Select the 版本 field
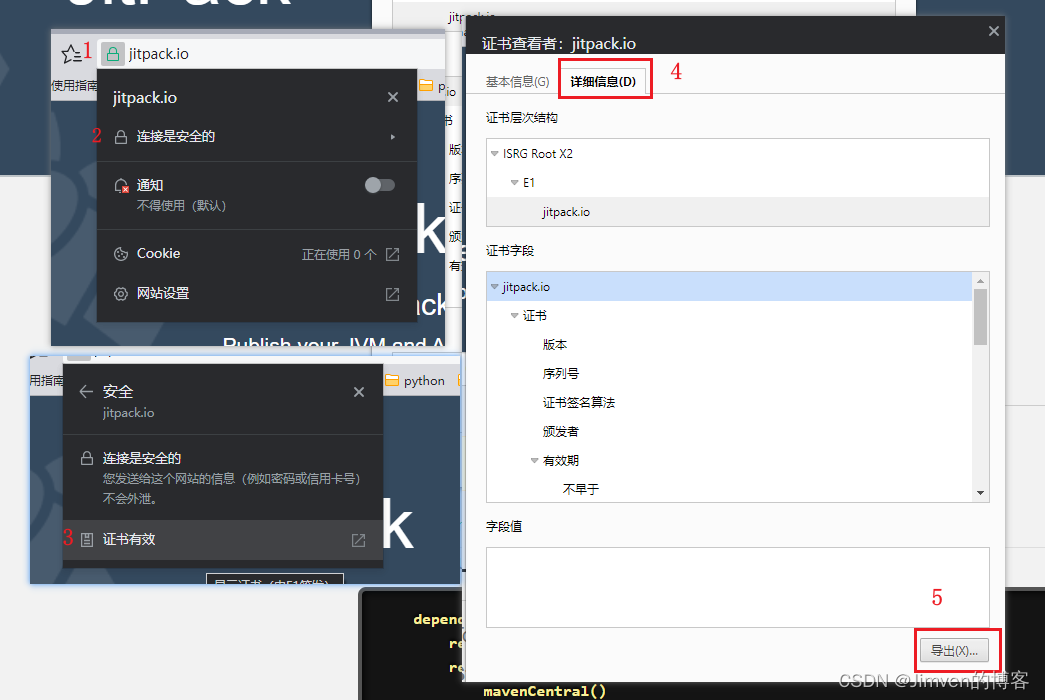This screenshot has height=700, width=1045. click(x=554, y=345)
